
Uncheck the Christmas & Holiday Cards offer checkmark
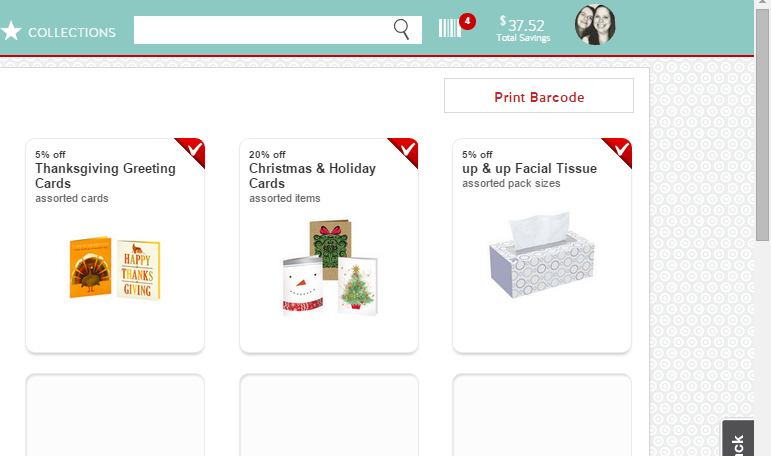[406, 149]
